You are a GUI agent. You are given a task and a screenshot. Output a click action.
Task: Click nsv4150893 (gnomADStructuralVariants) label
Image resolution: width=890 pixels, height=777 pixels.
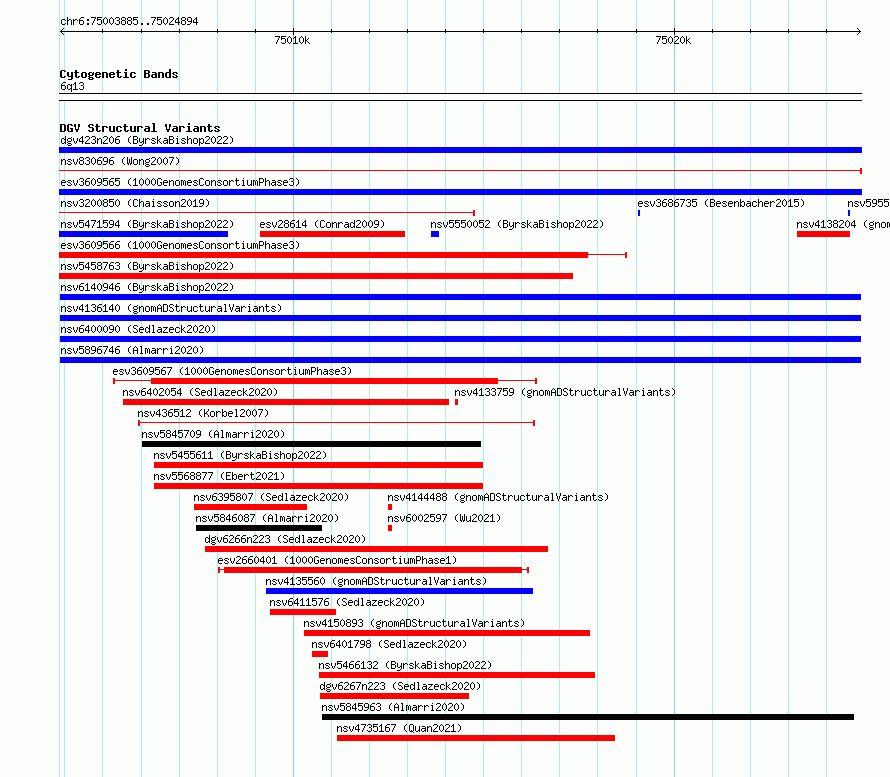pos(414,623)
